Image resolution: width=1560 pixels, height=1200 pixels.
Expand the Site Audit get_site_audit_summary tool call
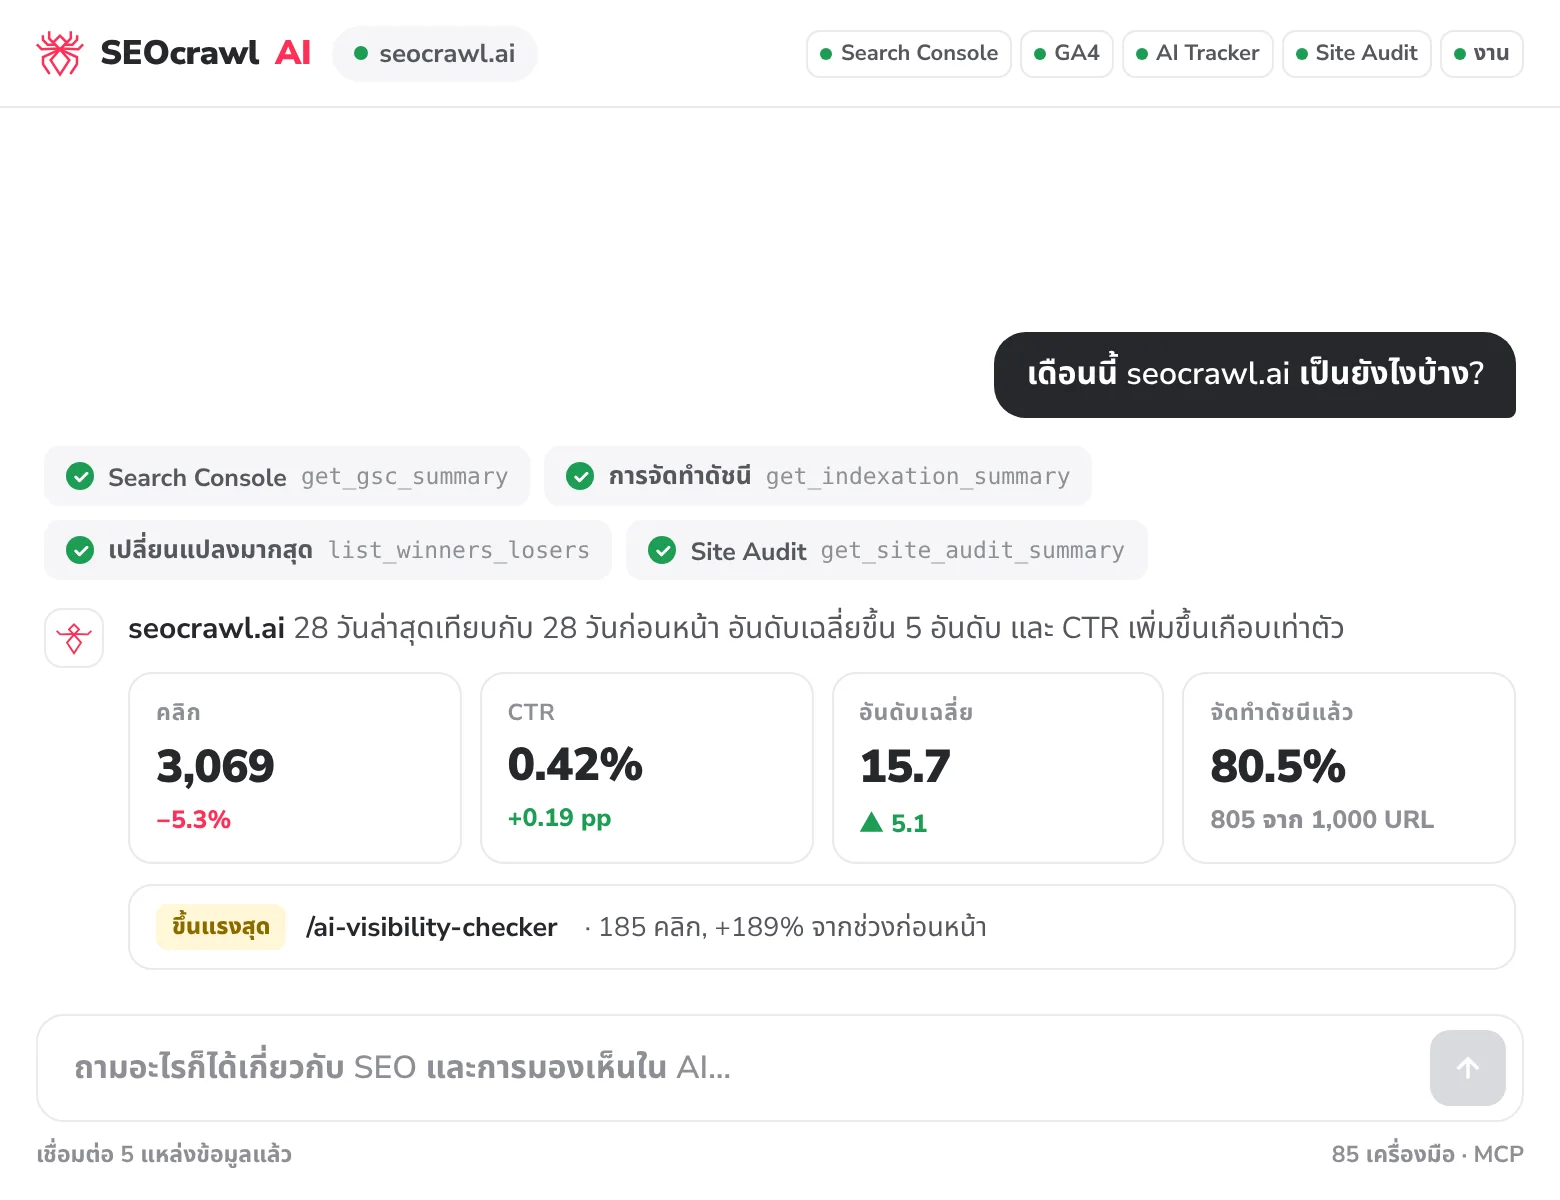[887, 550]
